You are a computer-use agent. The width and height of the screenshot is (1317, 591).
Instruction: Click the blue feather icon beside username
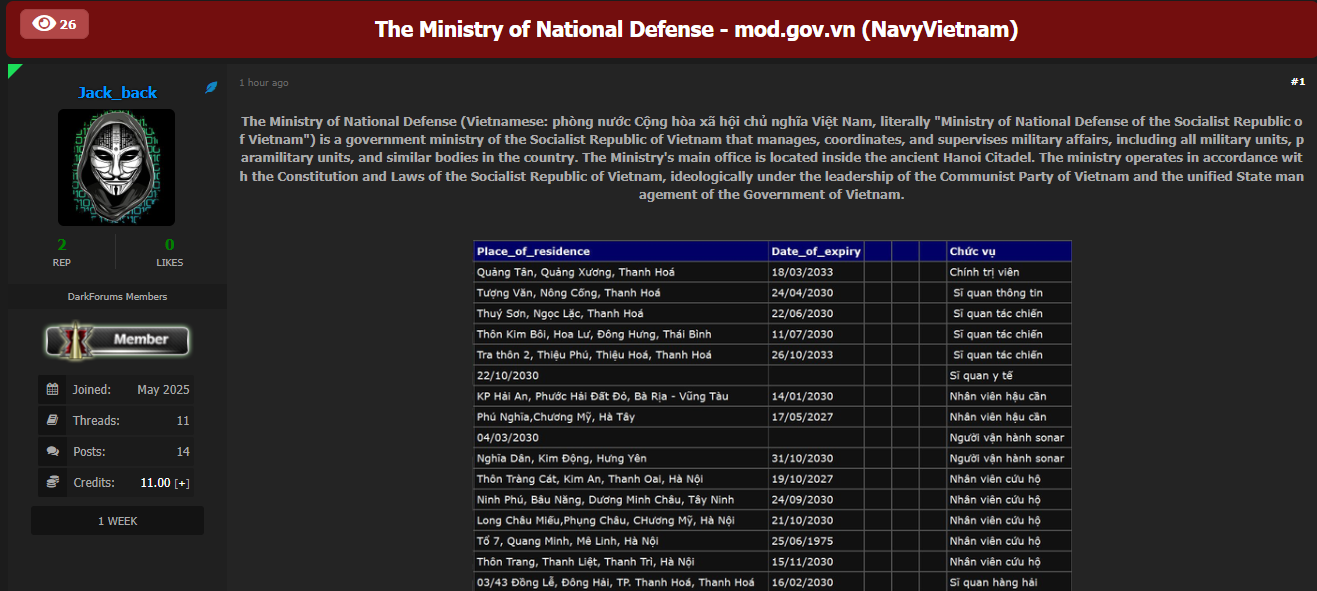[211, 88]
